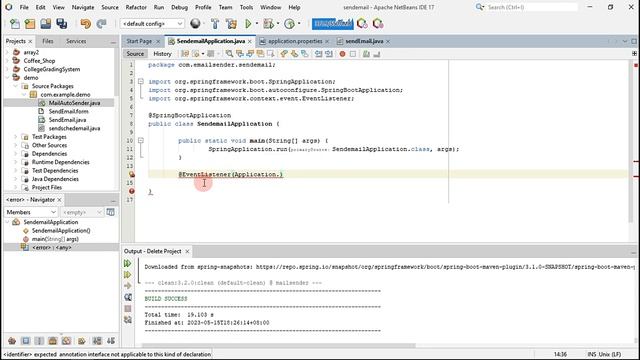640x360 pixels.
Task: Click the Undo arrow icon
Action: tap(85, 24)
